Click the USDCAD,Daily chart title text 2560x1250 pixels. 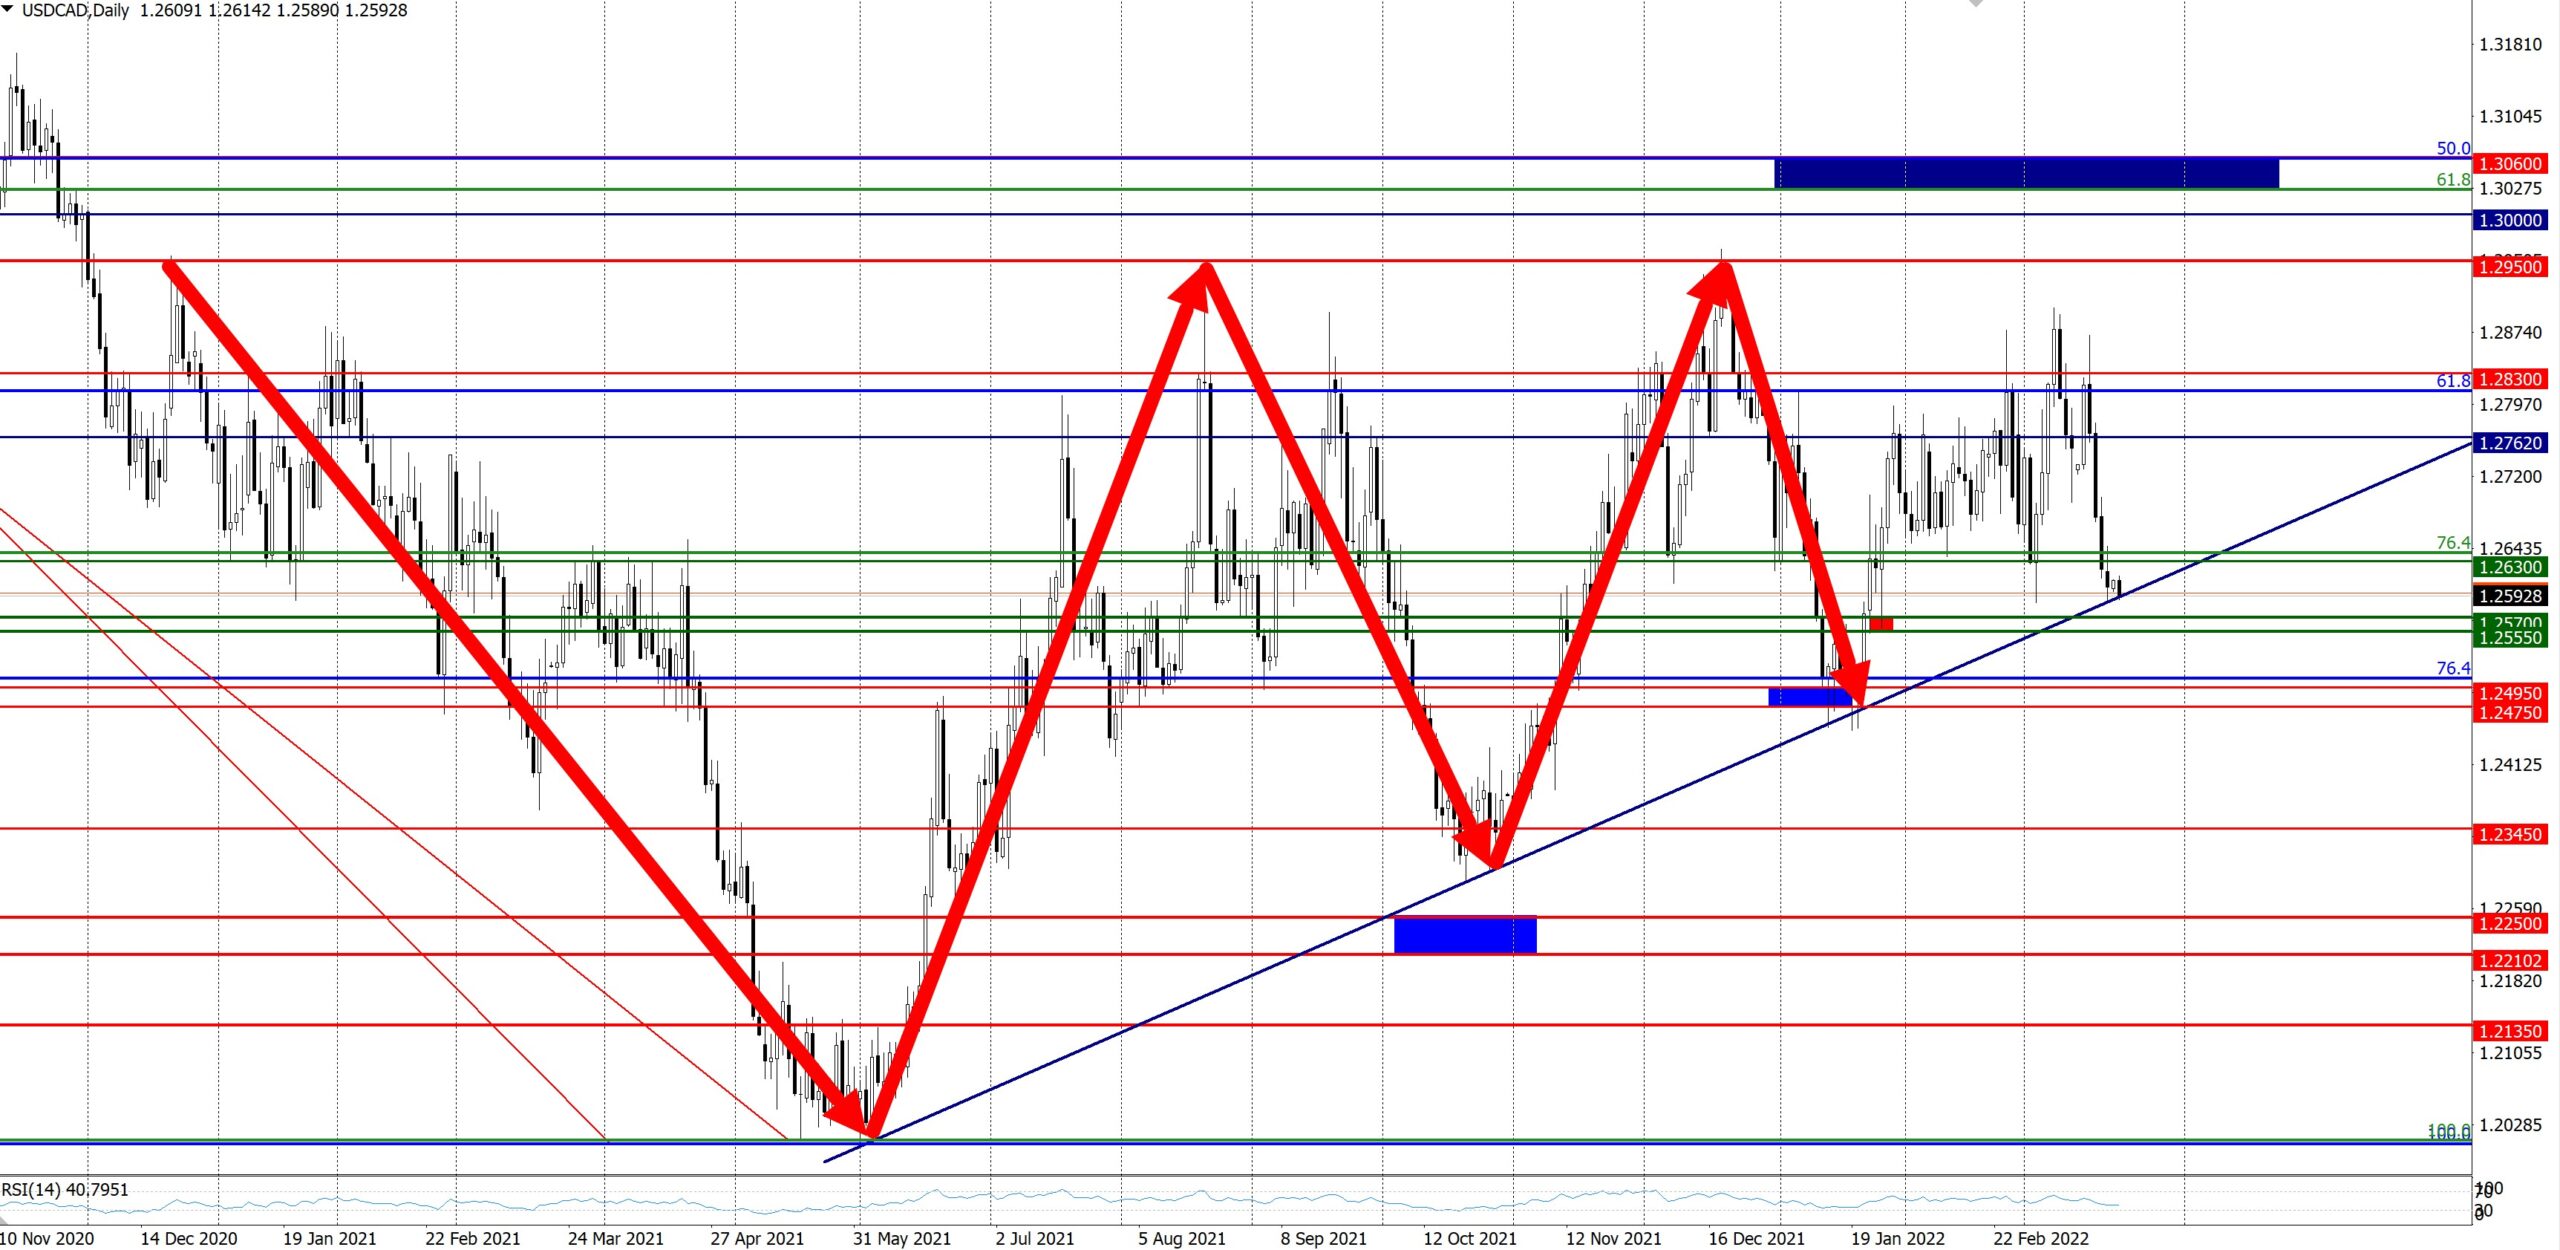(x=75, y=10)
